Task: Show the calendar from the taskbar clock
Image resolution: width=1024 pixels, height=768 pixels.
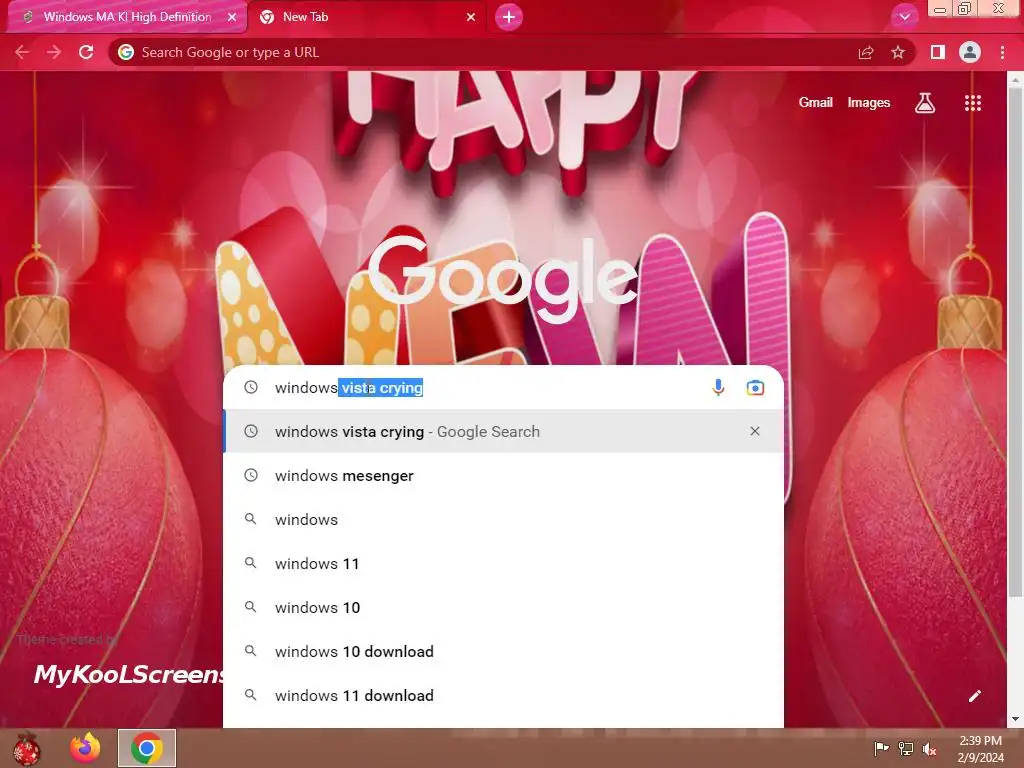Action: 980,749
